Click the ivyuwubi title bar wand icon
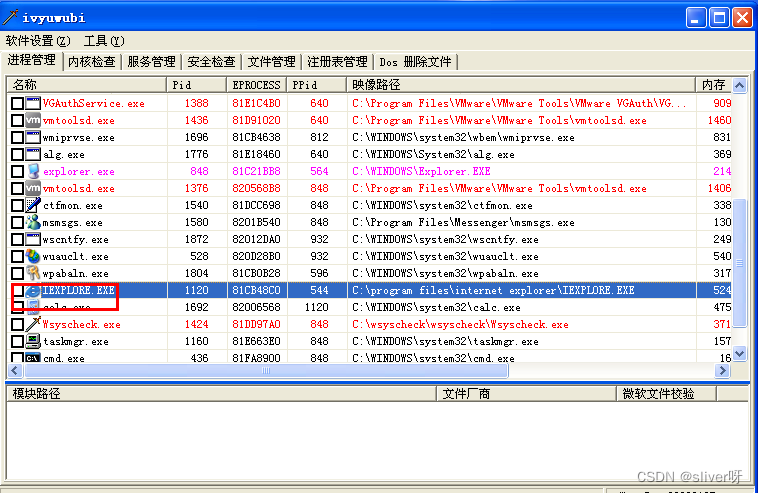The image size is (758, 493). tap(10, 17)
